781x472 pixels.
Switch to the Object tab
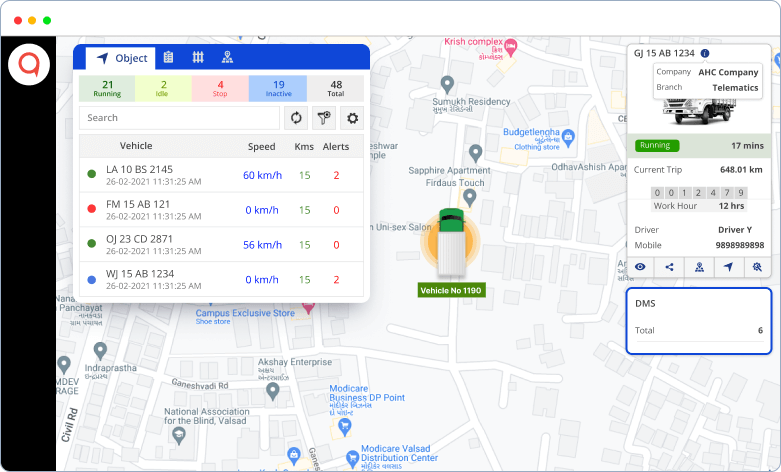(121, 58)
